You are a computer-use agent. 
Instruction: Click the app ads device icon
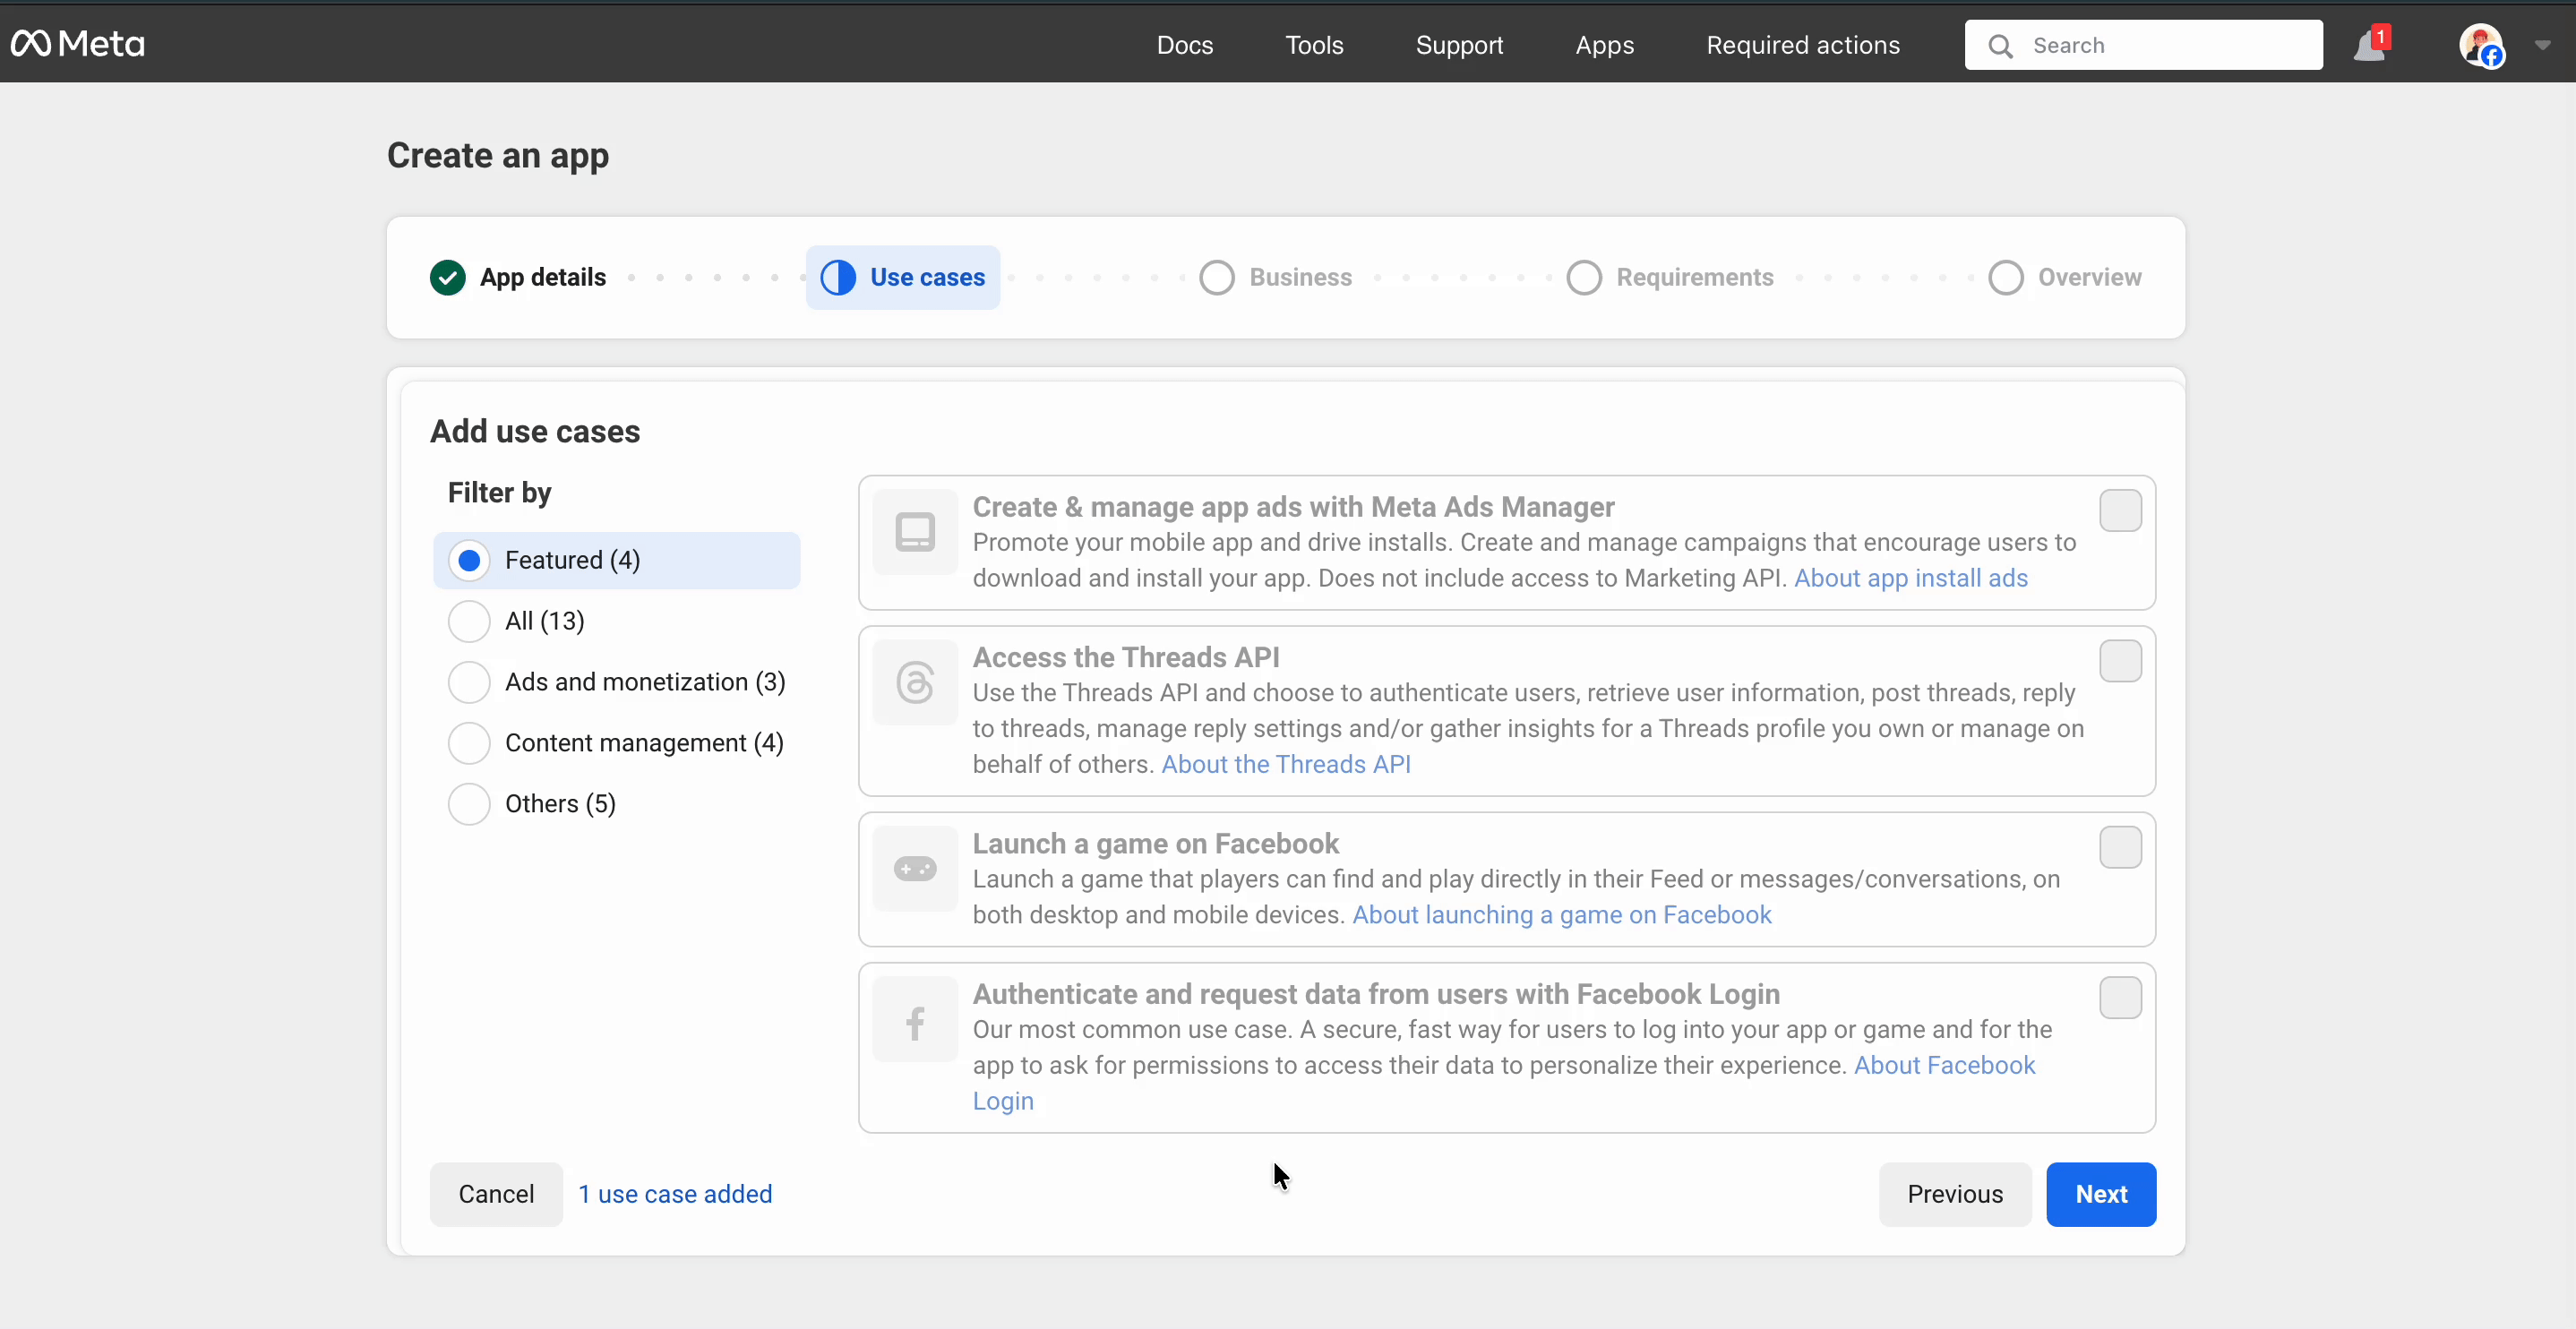click(x=915, y=532)
